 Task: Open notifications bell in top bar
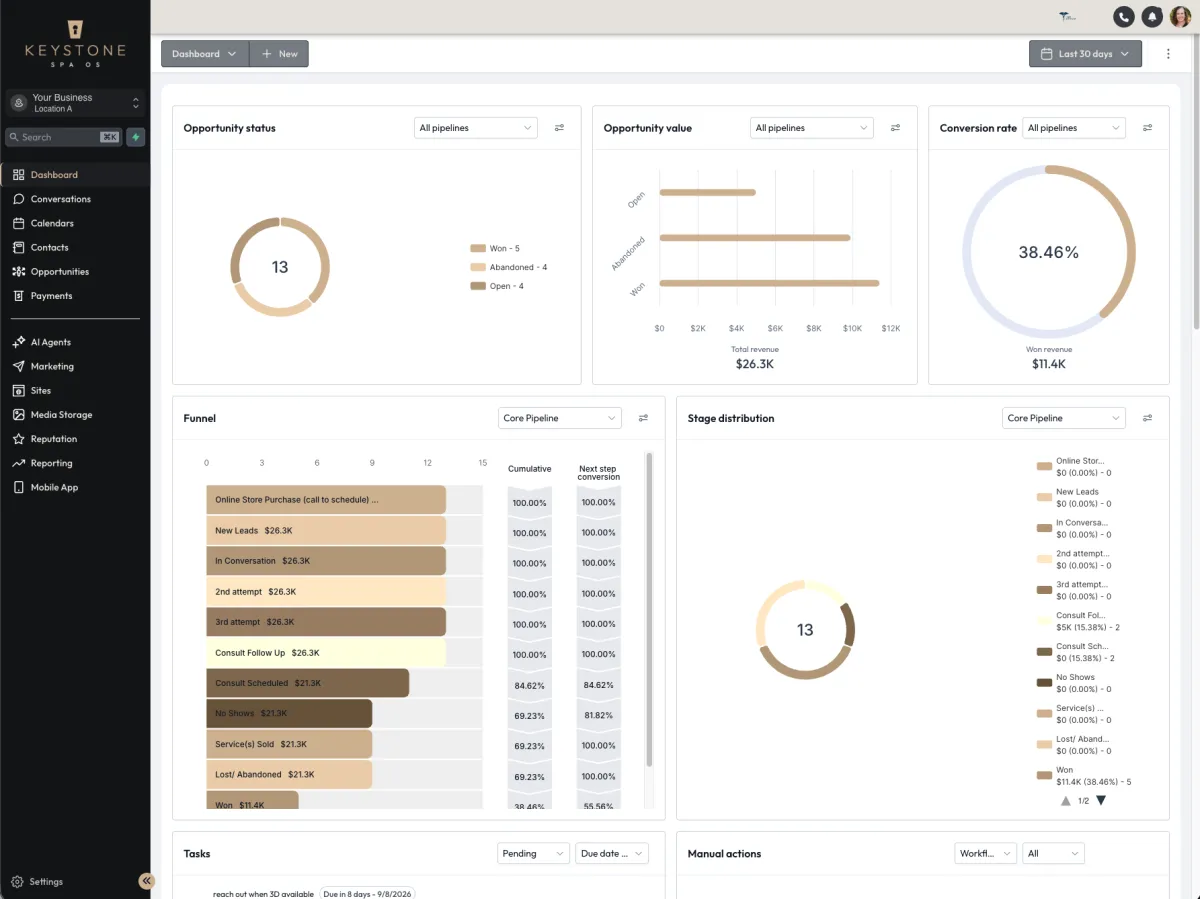point(1153,16)
